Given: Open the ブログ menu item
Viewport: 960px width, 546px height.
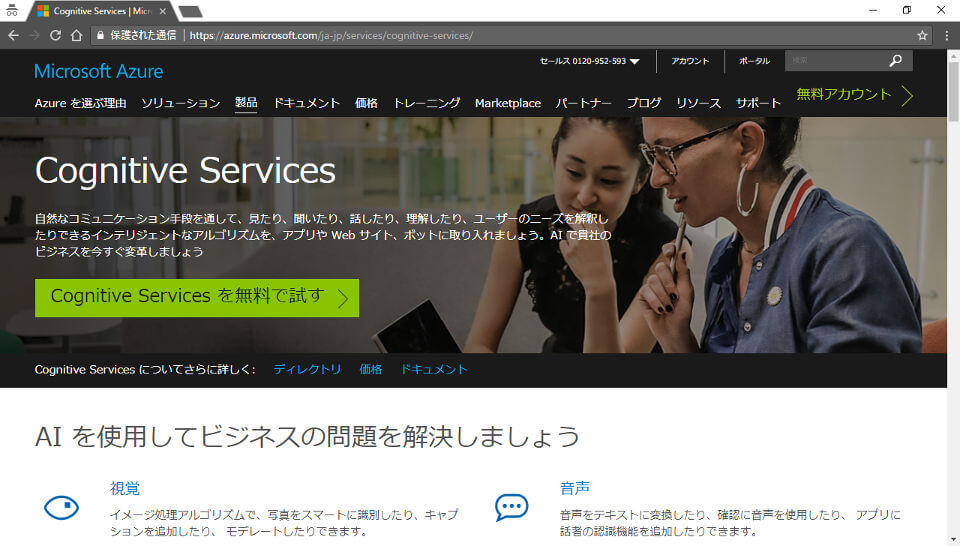Looking at the screenshot, I should 643,103.
